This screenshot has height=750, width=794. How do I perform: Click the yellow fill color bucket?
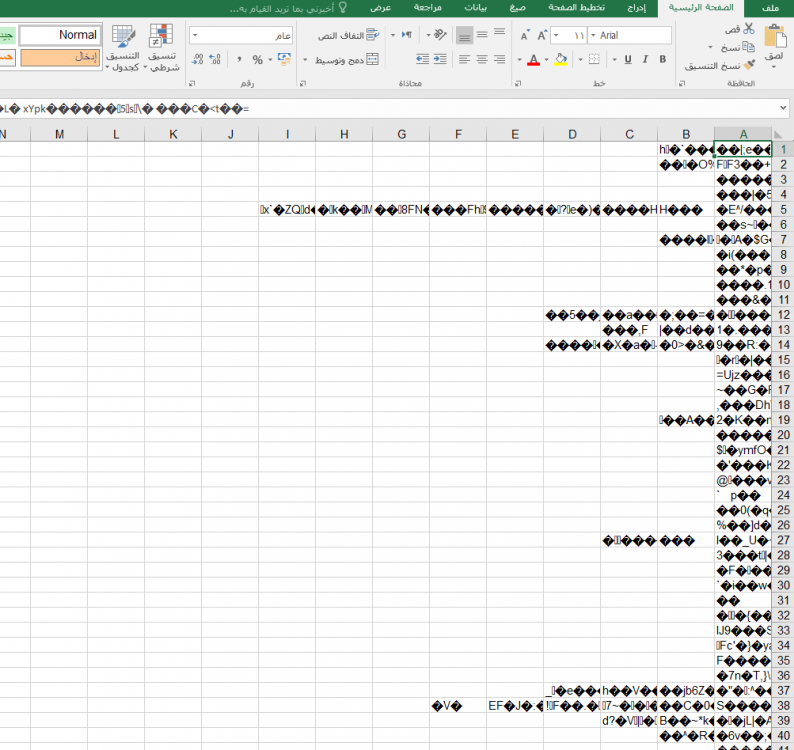pyautogui.click(x=561, y=60)
